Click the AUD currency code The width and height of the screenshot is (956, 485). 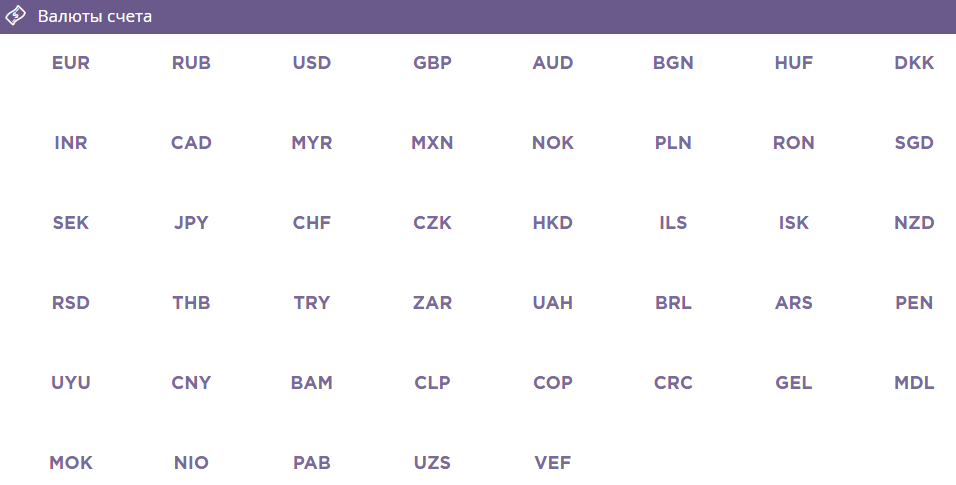[x=553, y=63]
